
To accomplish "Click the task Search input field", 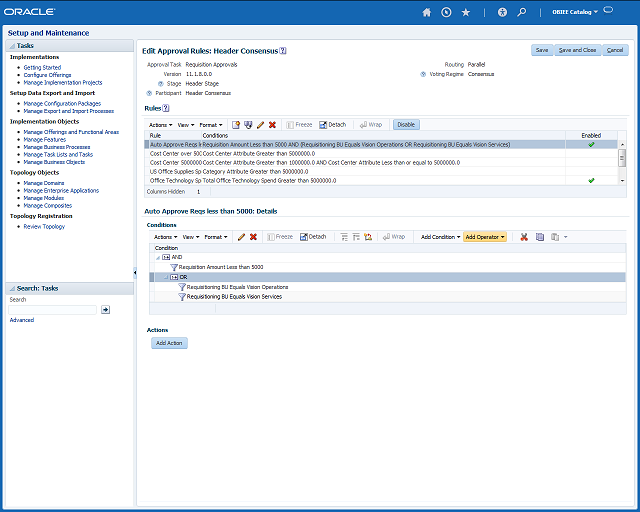I will pyautogui.click(x=52, y=310).
